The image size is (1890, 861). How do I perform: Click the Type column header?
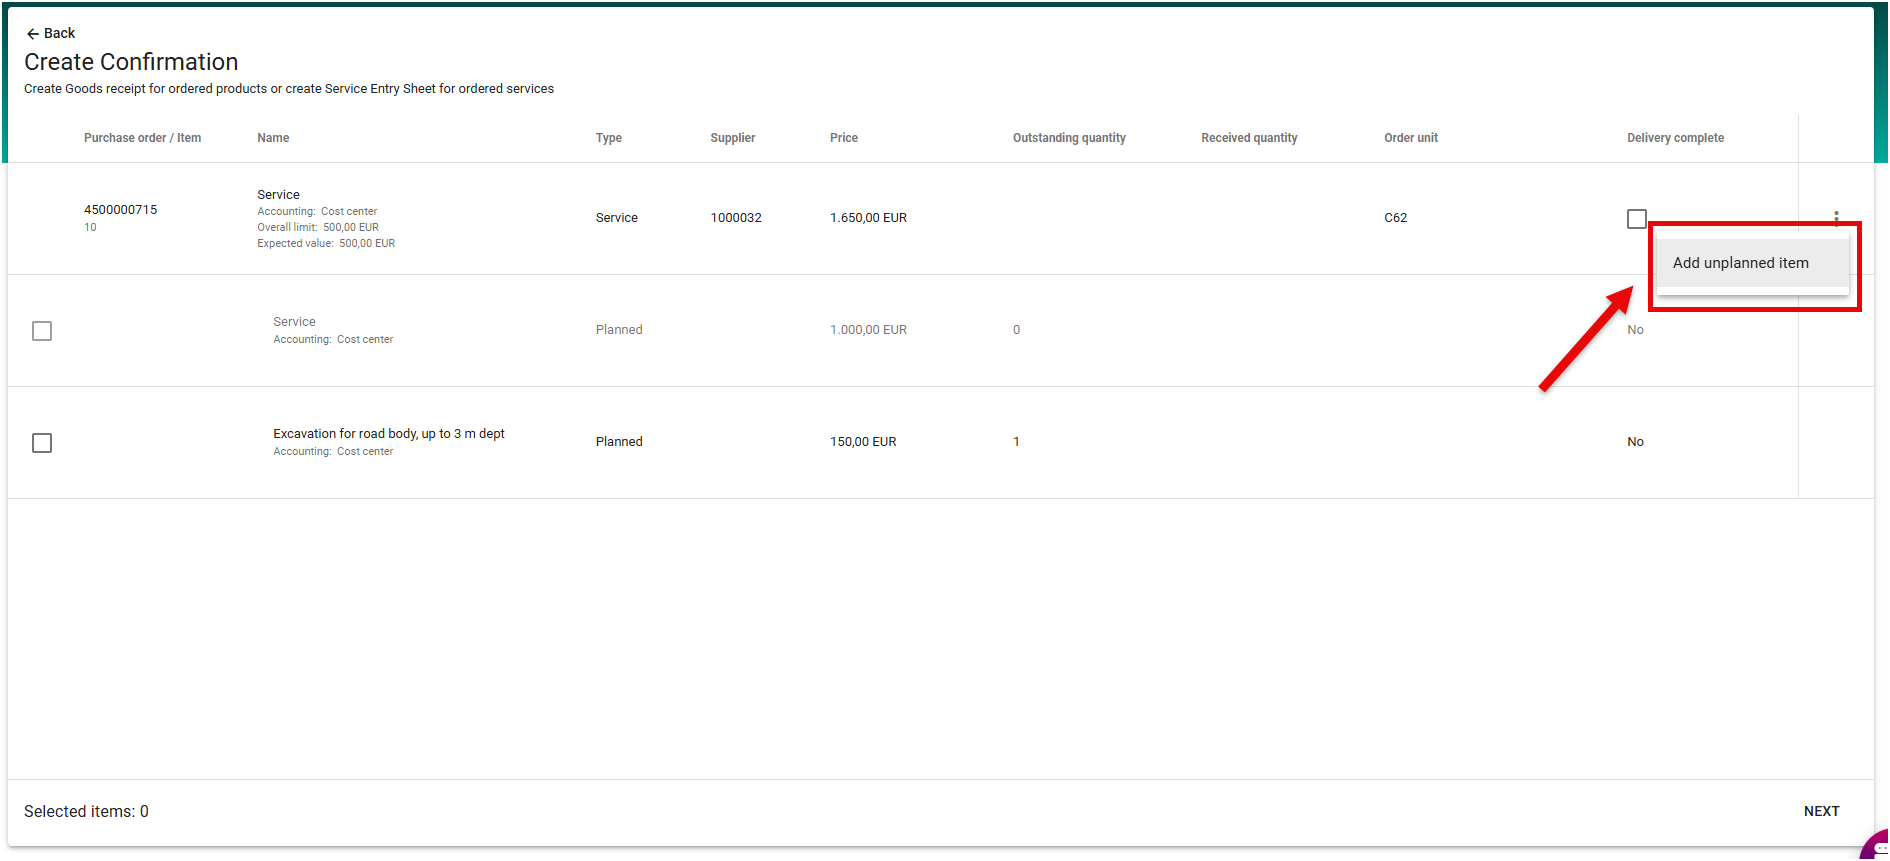(608, 138)
